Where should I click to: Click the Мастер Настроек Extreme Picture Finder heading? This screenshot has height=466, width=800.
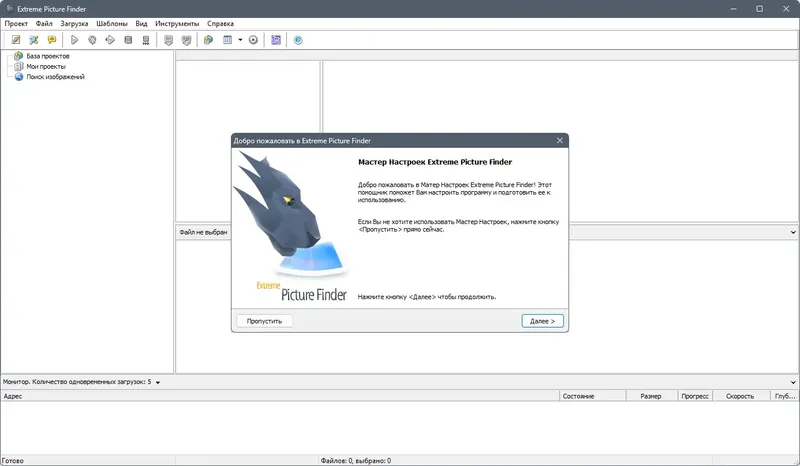pos(435,162)
